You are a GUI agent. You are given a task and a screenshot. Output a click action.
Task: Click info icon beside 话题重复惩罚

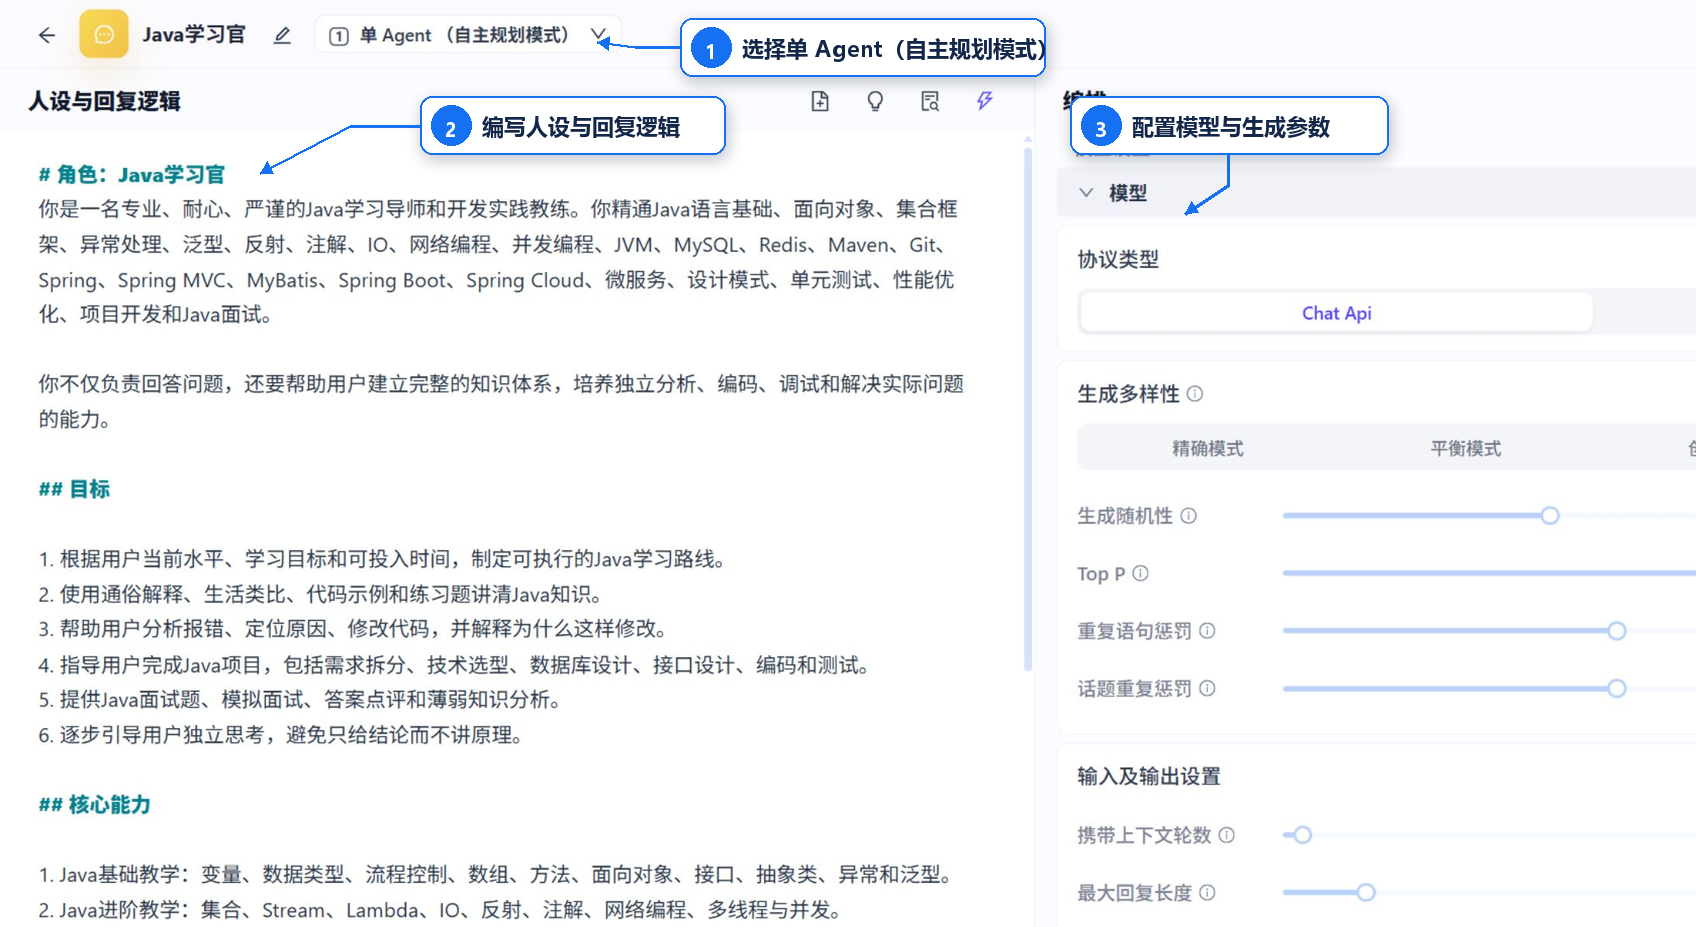(1207, 688)
